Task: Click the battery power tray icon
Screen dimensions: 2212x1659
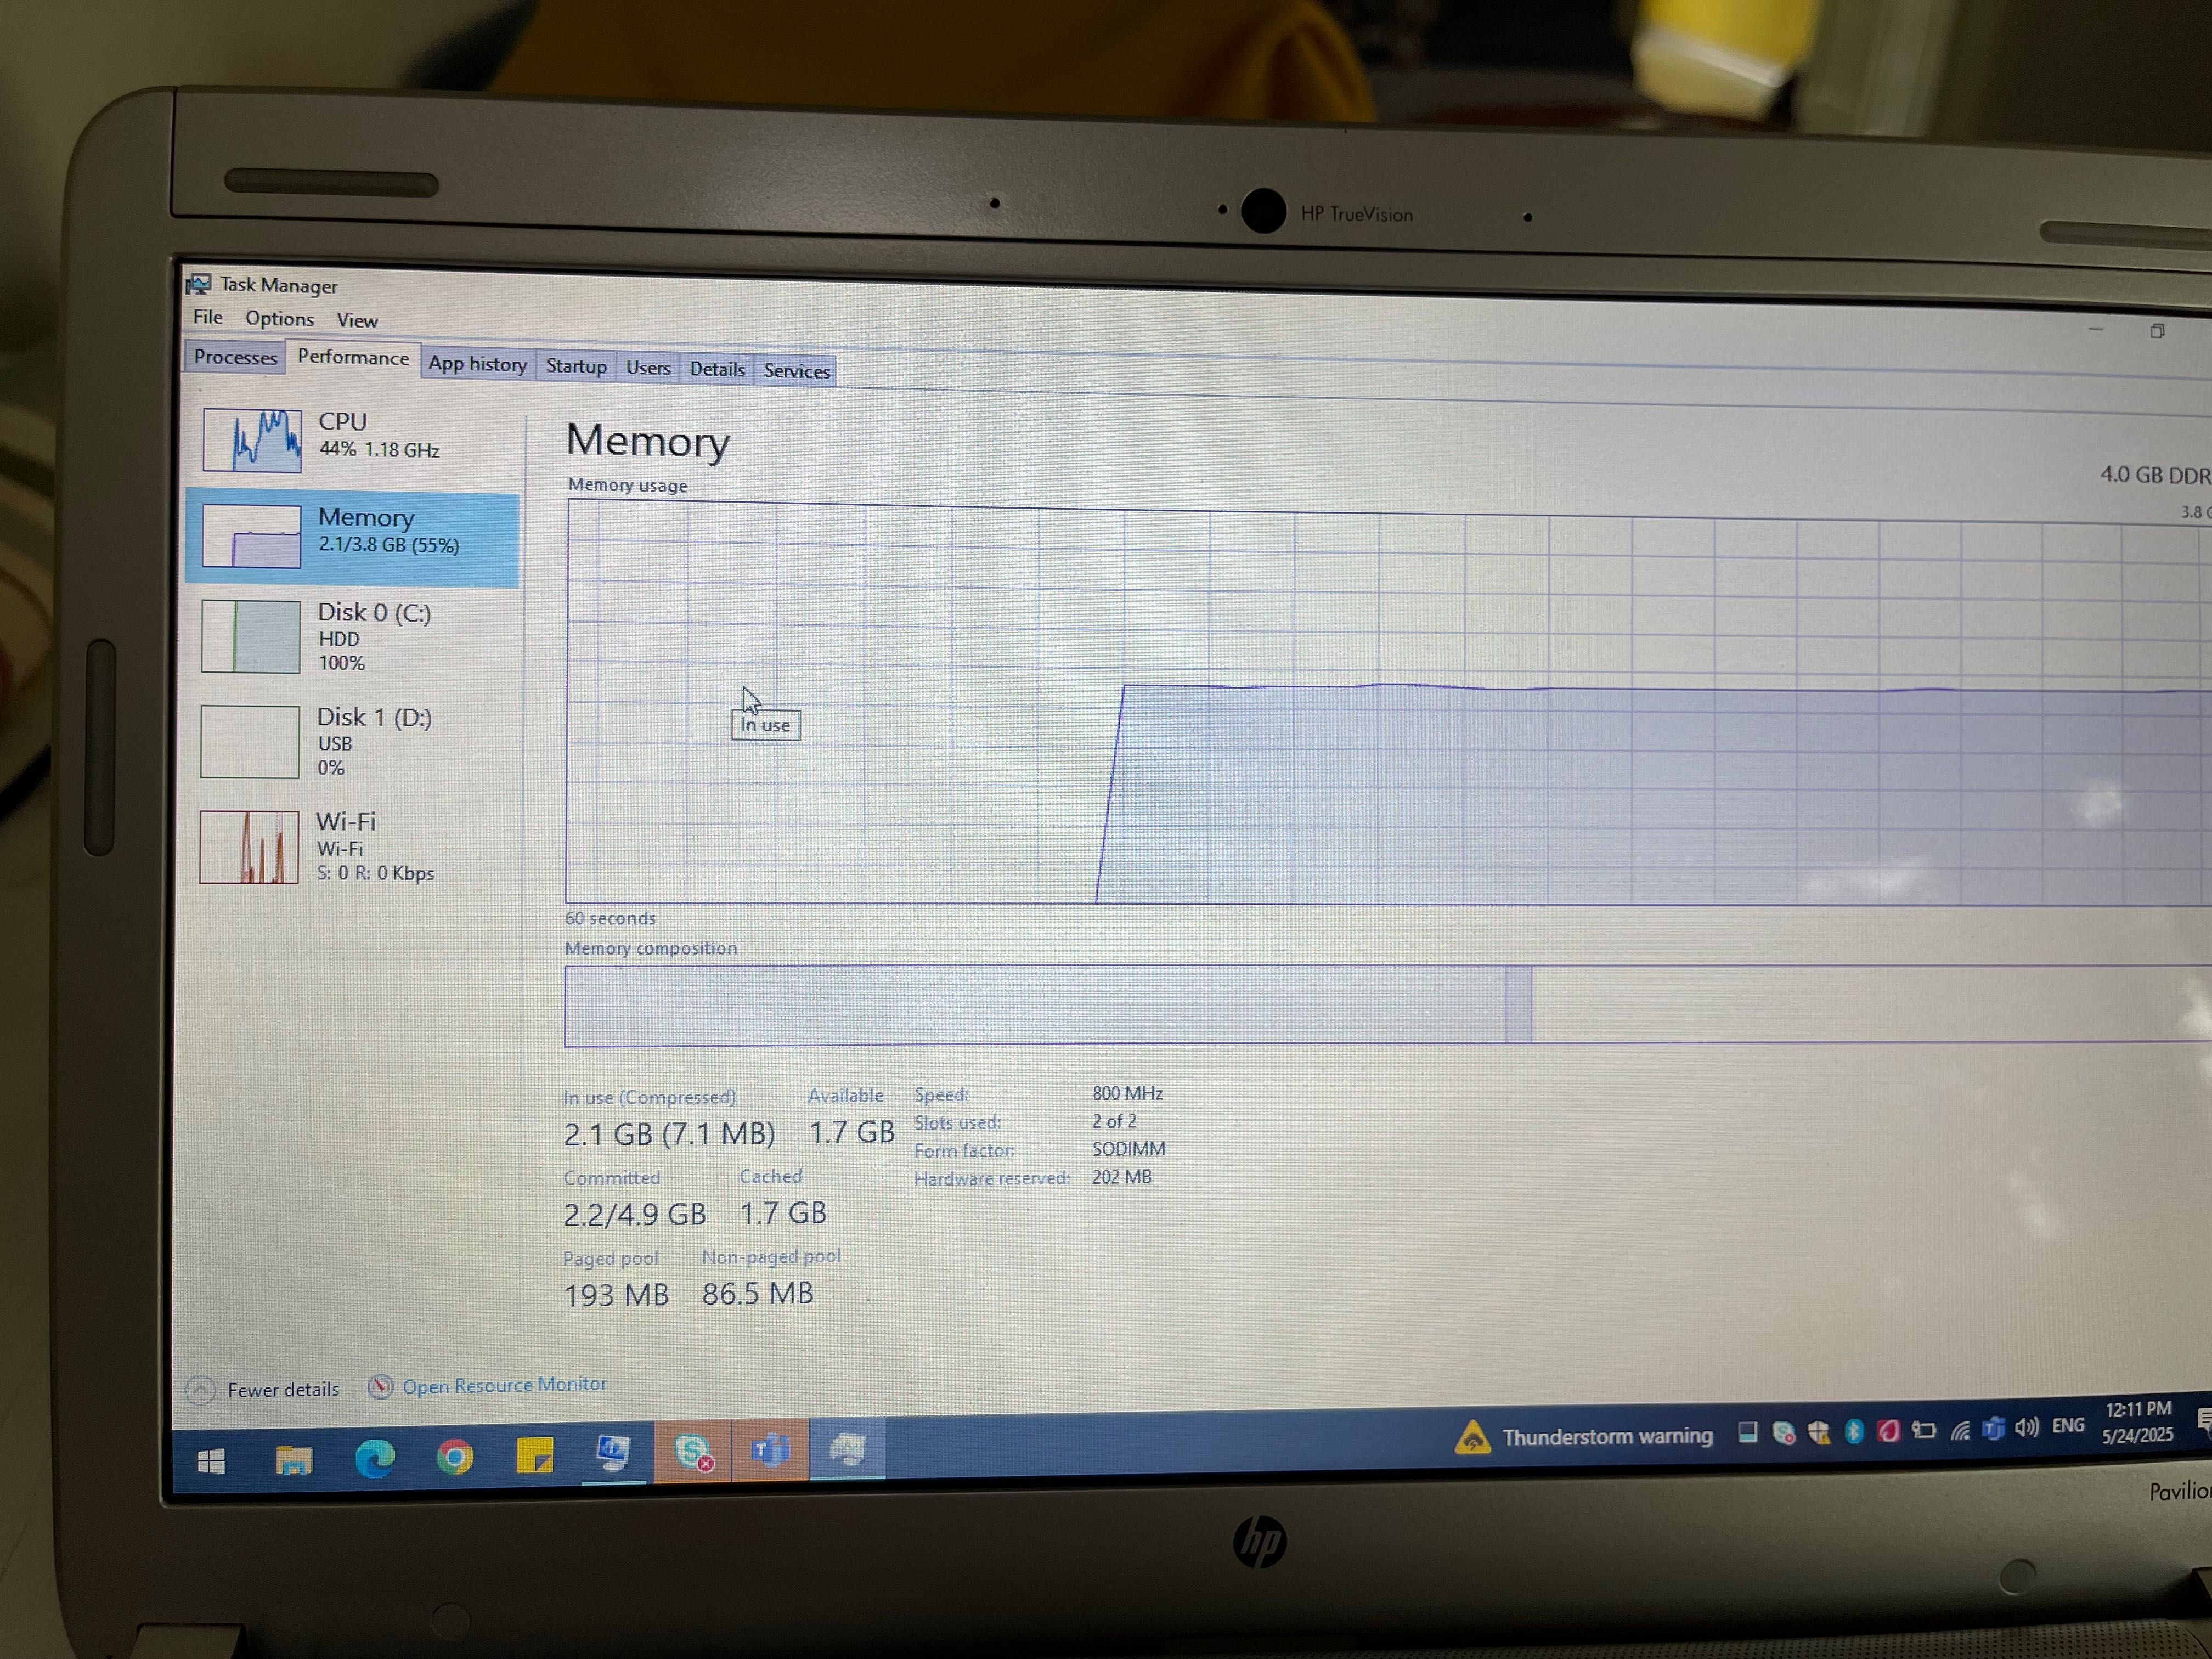Action: click(x=1924, y=1429)
